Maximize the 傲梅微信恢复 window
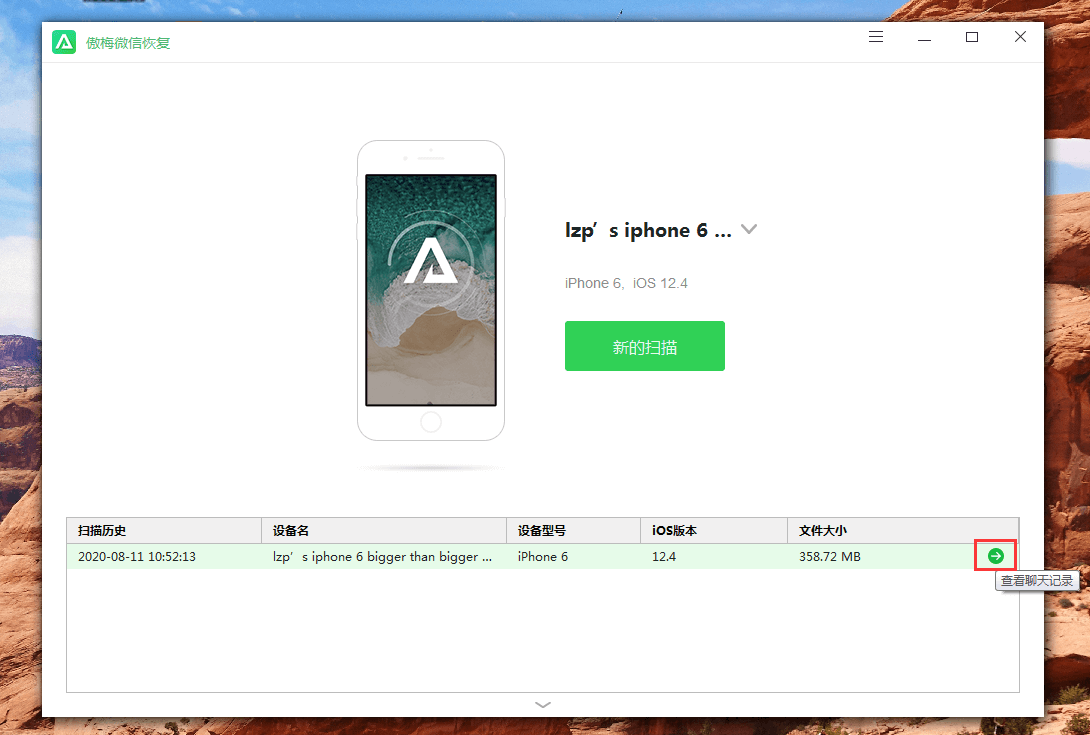This screenshot has height=735, width=1090. [972, 37]
